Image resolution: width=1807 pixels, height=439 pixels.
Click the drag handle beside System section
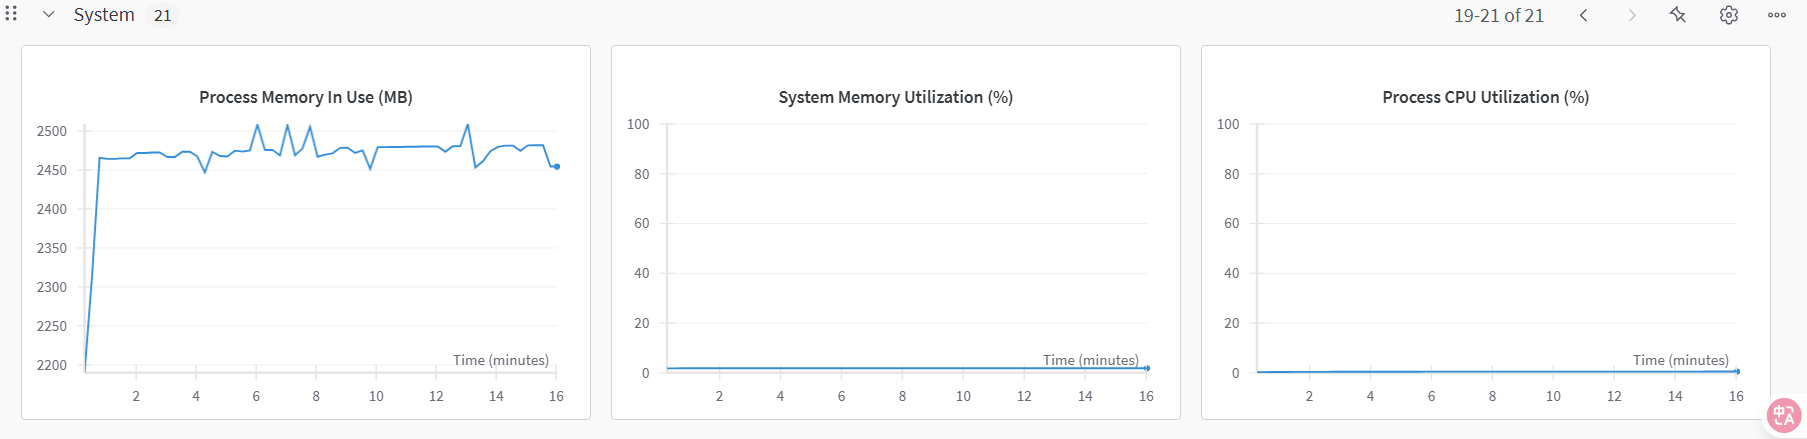tap(11, 14)
